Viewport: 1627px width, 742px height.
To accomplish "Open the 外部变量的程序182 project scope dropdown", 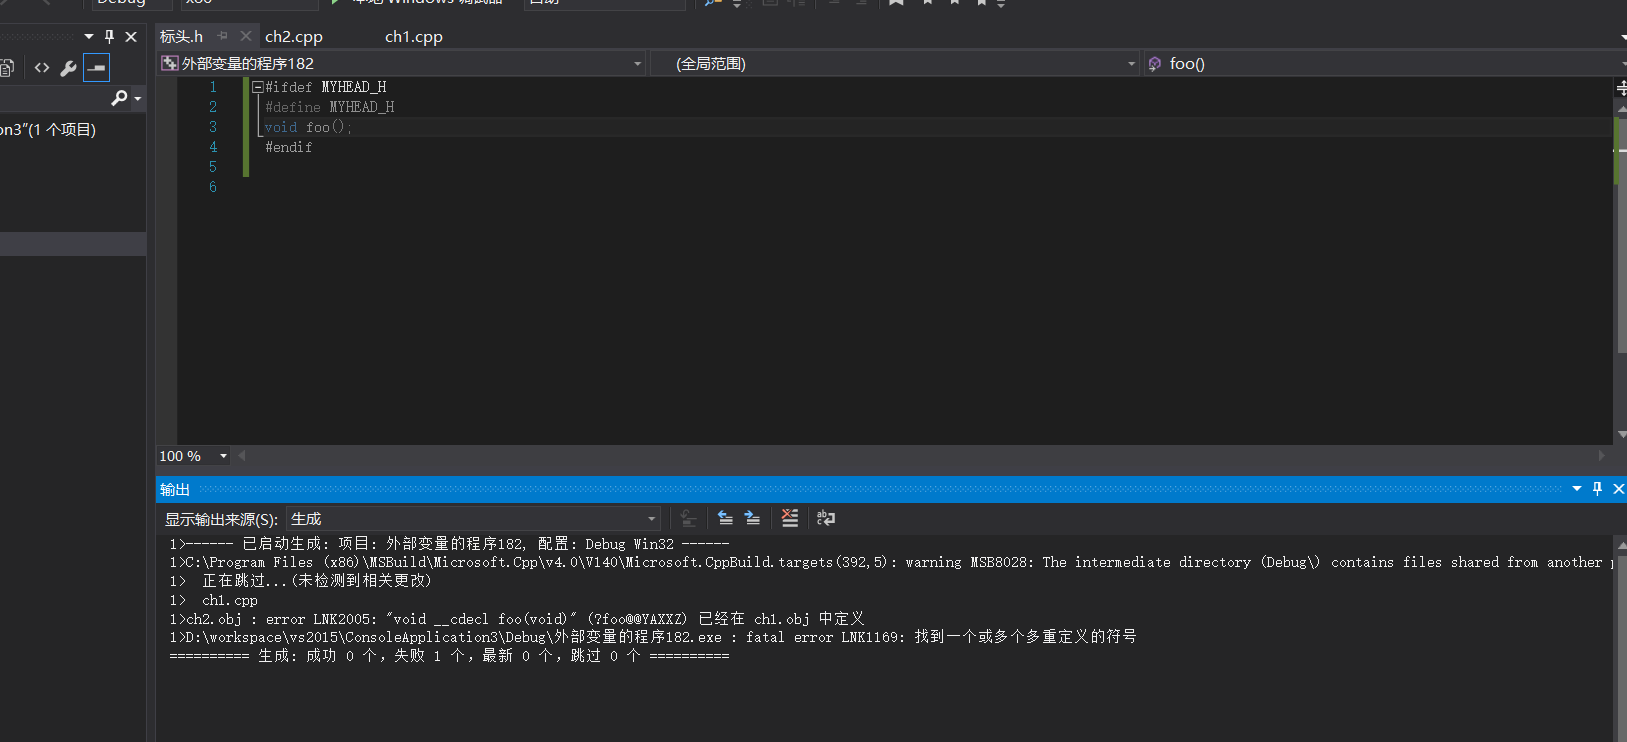I will [402, 64].
